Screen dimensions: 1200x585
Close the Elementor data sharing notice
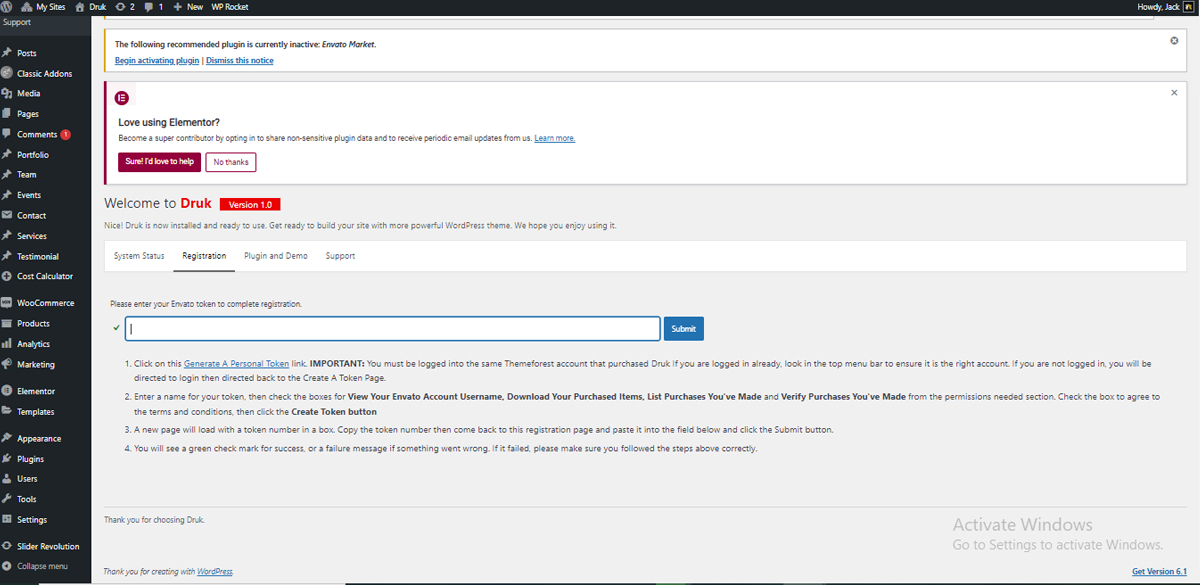coord(1174,92)
